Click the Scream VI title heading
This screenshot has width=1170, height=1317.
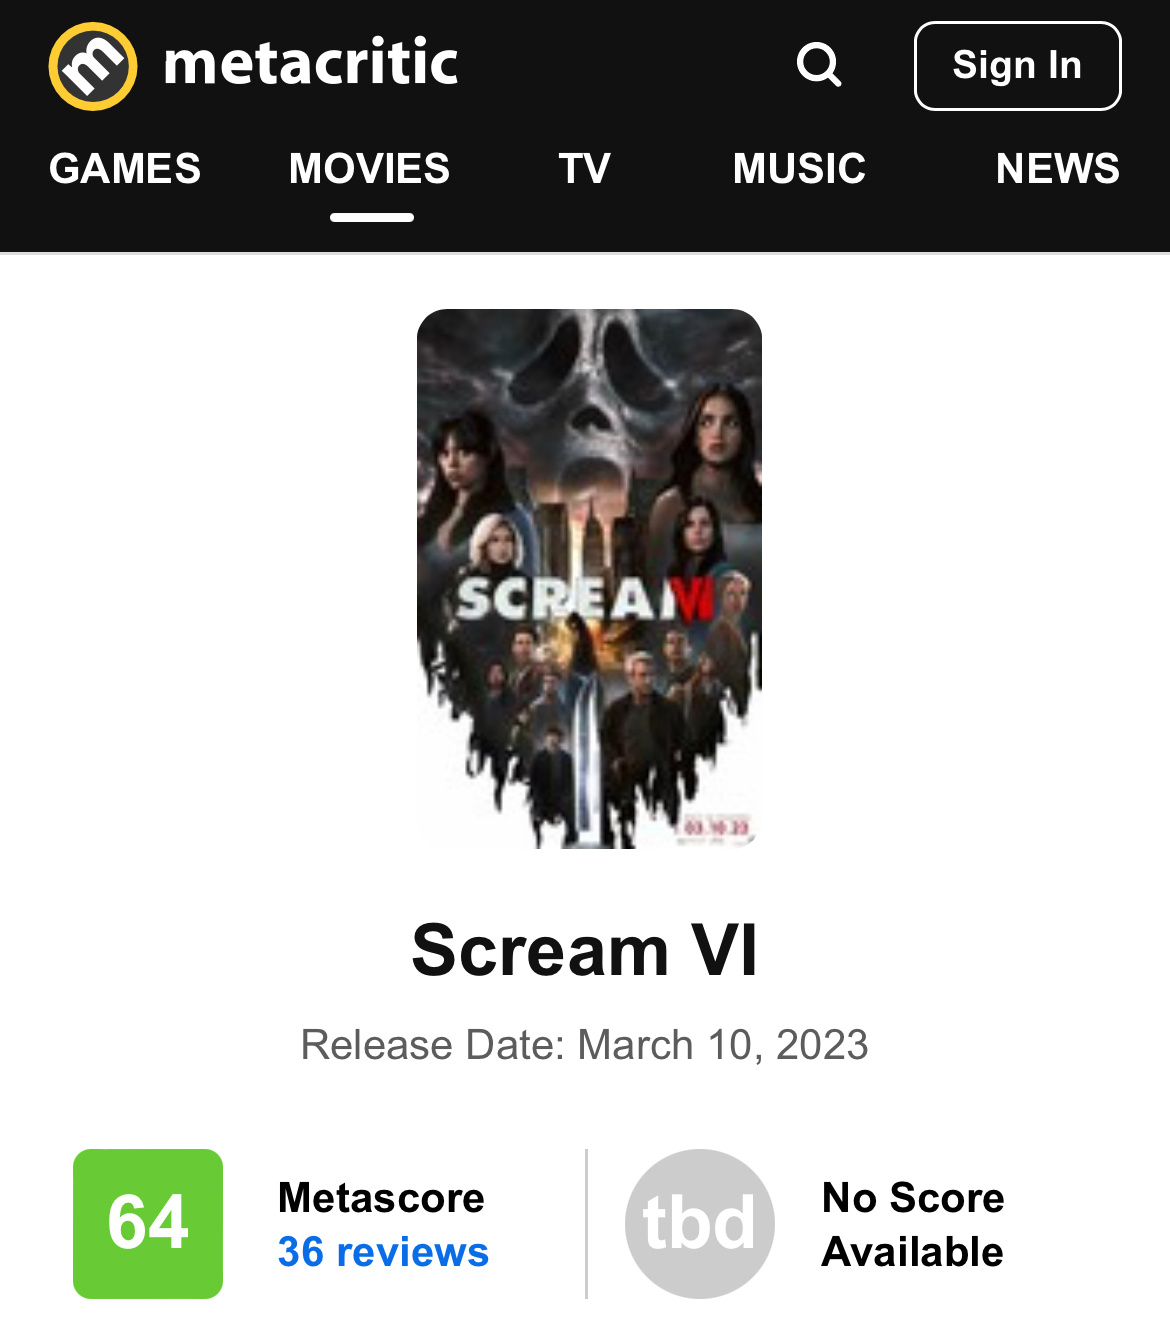click(585, 950)
